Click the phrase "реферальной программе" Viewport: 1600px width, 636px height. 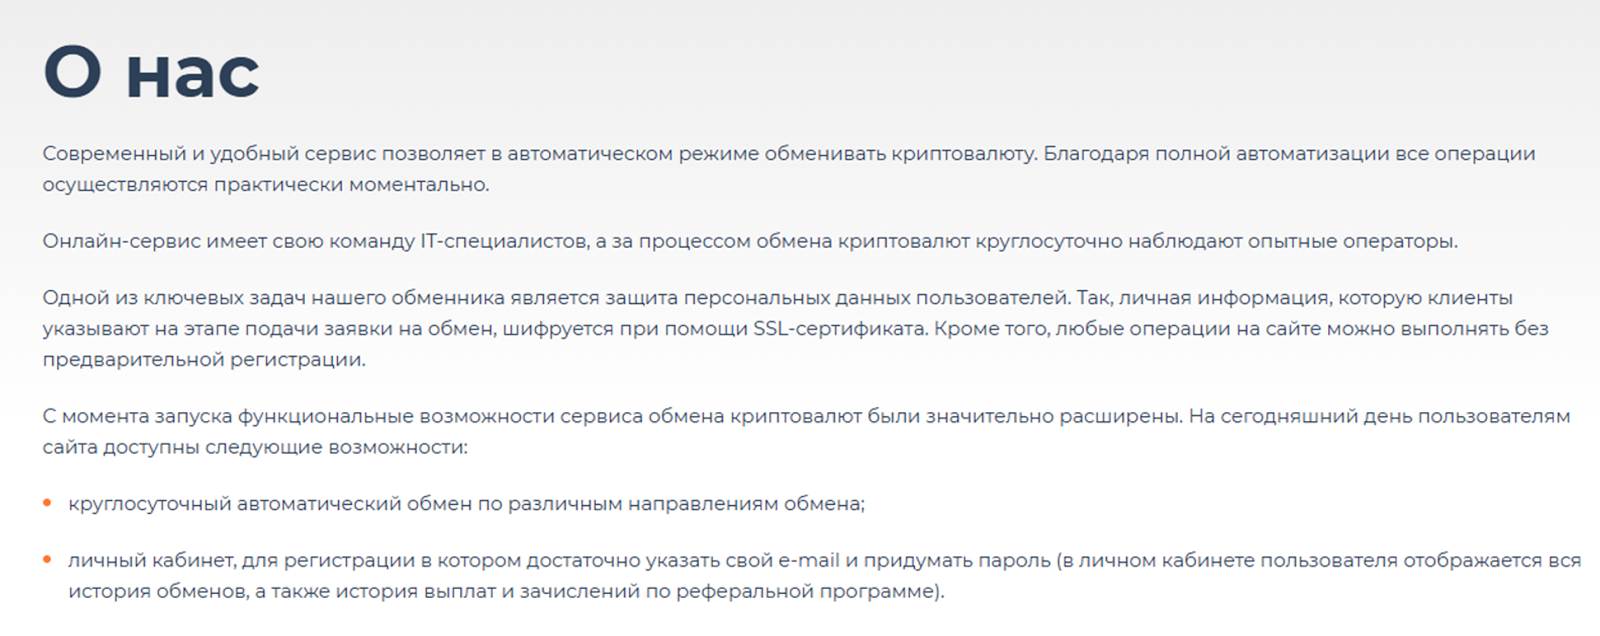[x=807, y=592]
